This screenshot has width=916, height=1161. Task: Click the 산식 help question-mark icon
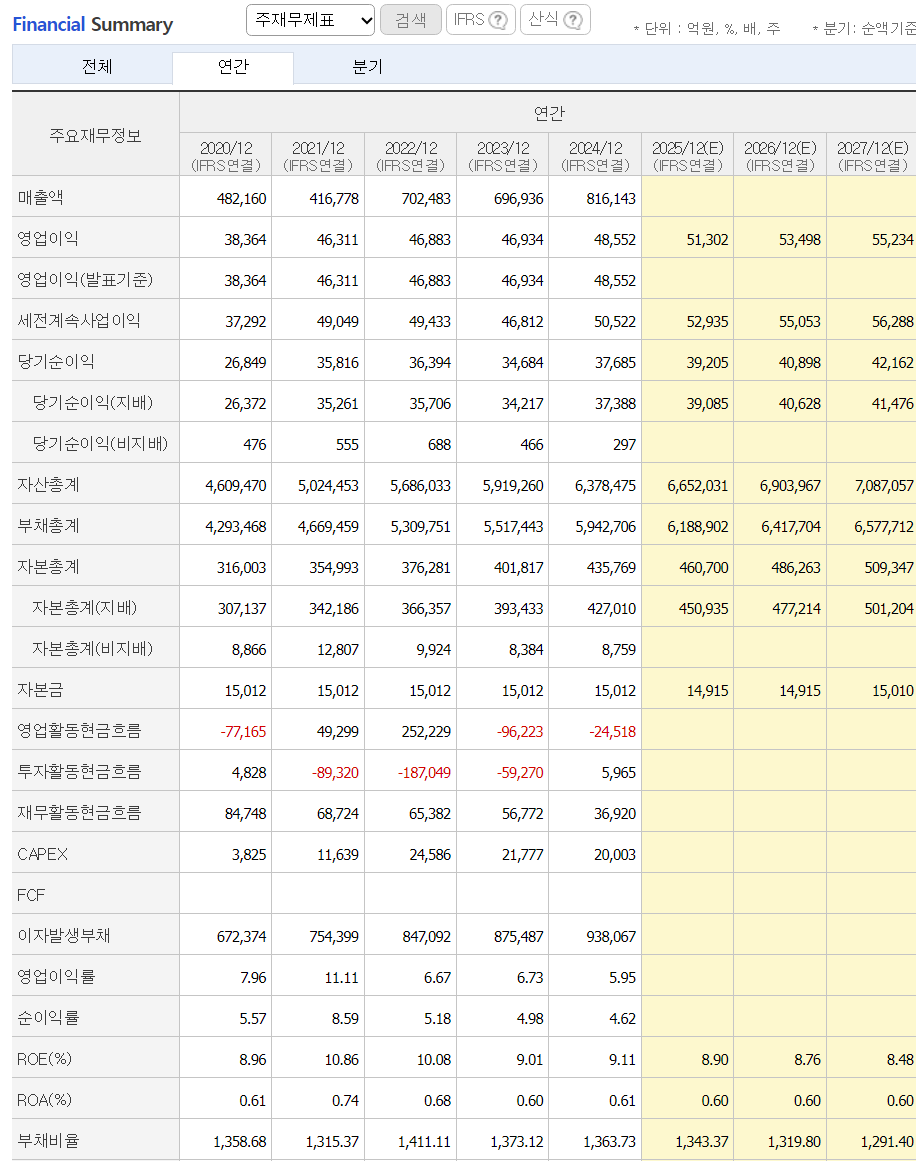coord(573,20)
